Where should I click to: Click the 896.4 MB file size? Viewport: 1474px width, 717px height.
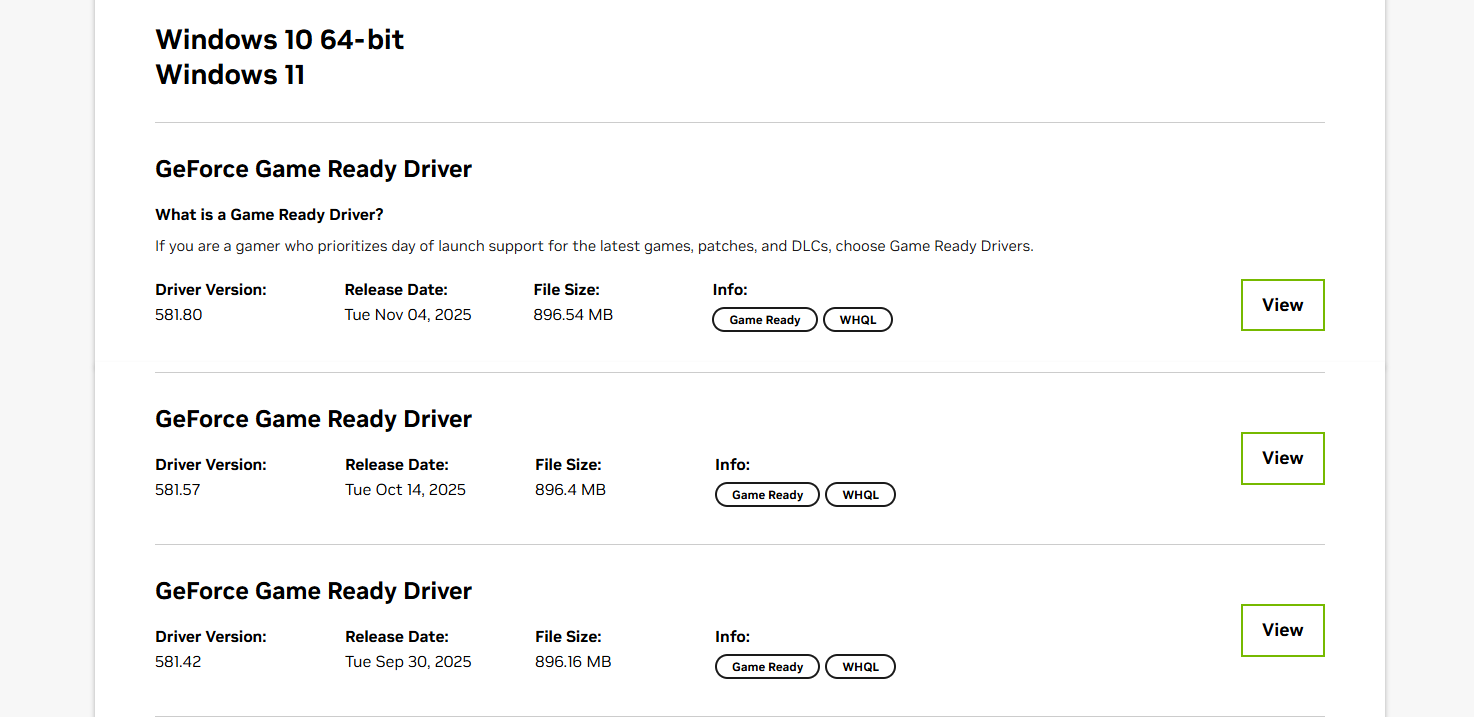570,490
